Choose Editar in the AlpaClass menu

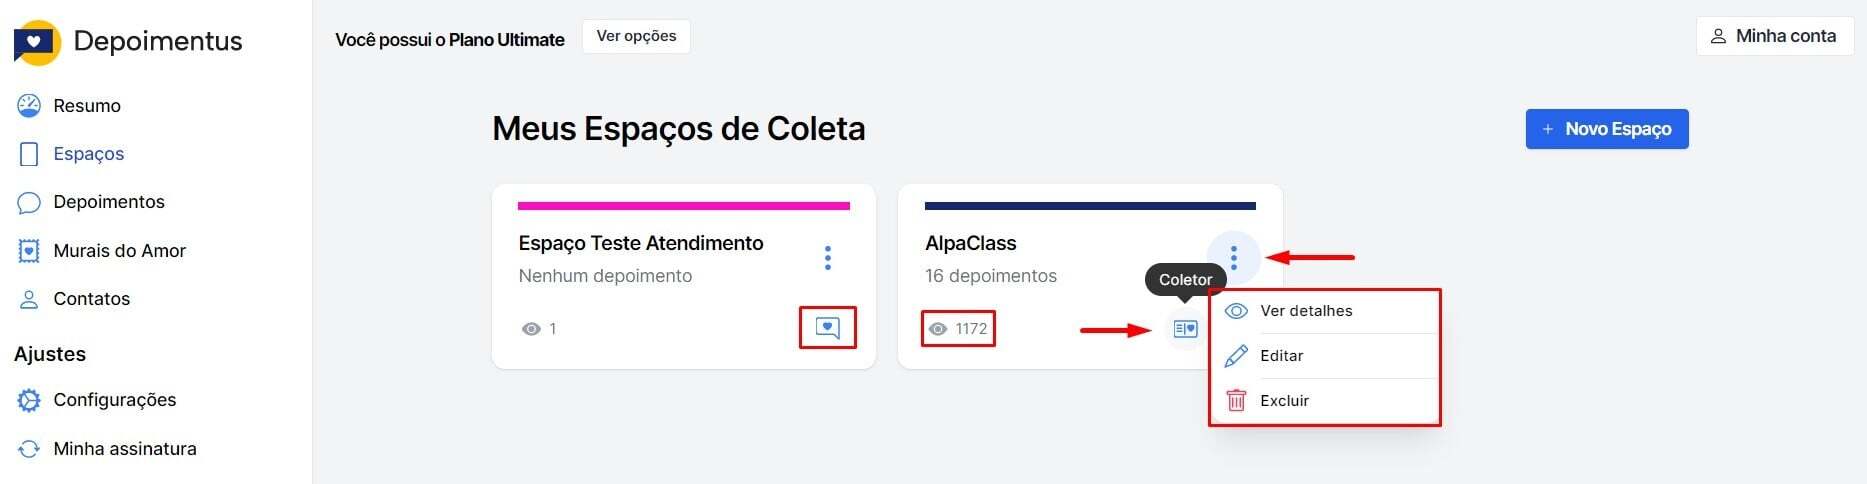(x=1282, y=356)
